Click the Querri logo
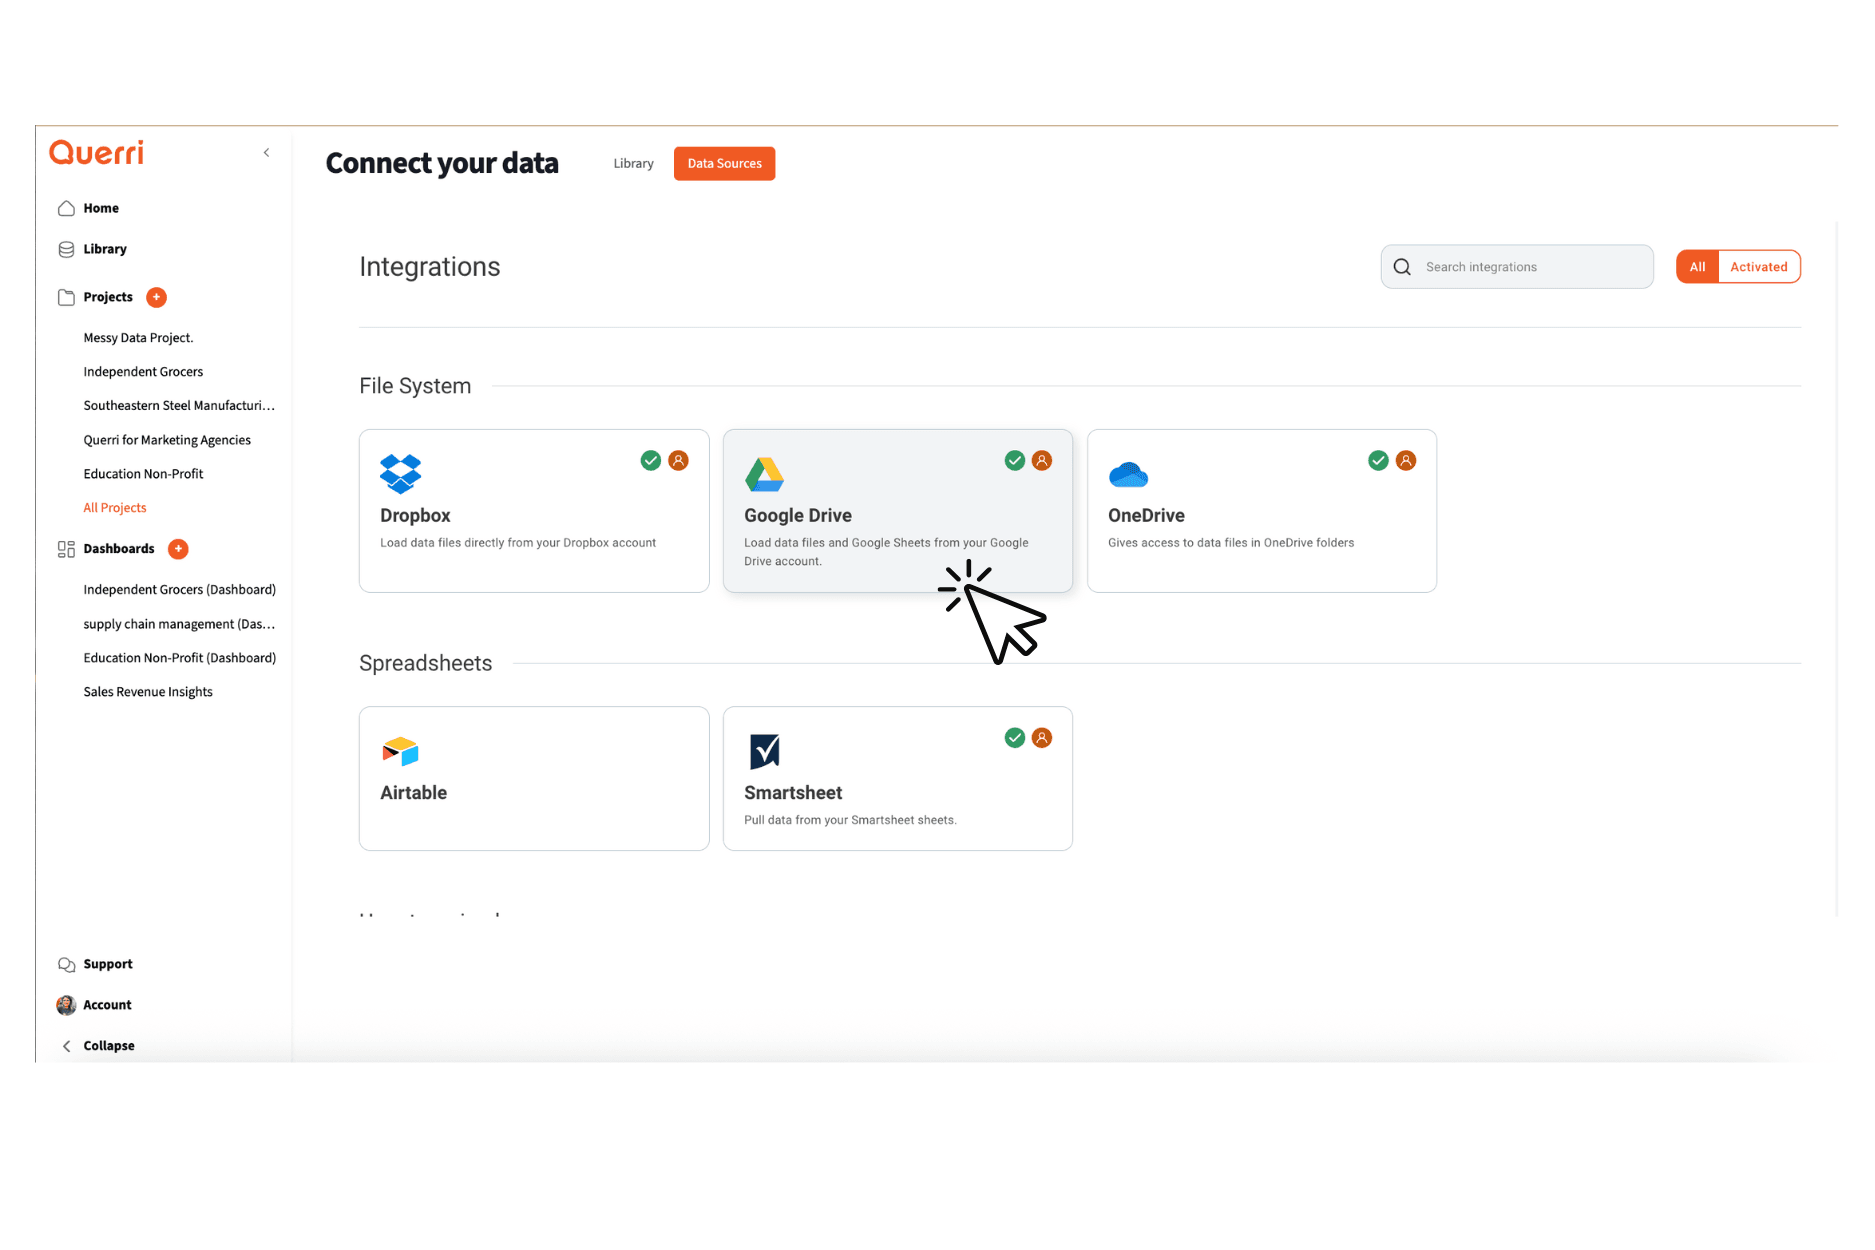Screen dimensions: 1875x1250 [97, 153]
